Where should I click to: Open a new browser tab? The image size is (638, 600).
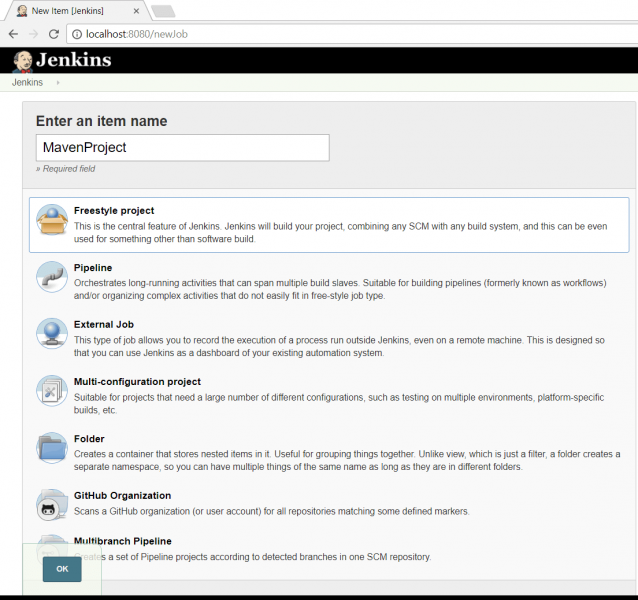[x=162, y=11]
